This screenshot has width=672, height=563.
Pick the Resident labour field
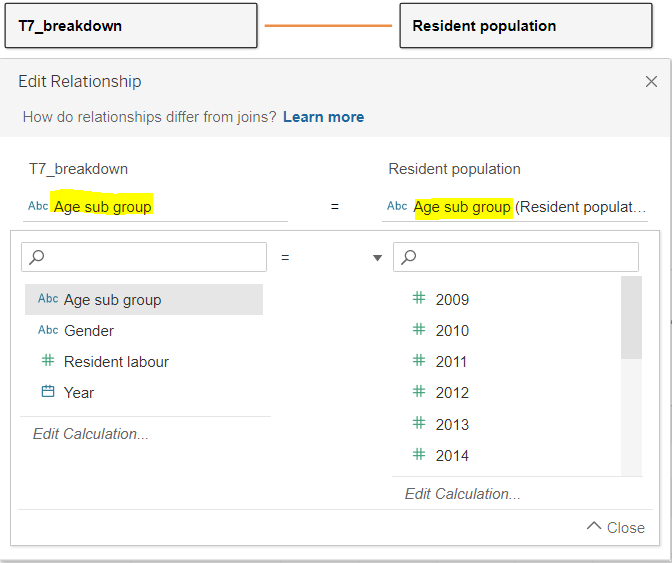coord(116,361)
